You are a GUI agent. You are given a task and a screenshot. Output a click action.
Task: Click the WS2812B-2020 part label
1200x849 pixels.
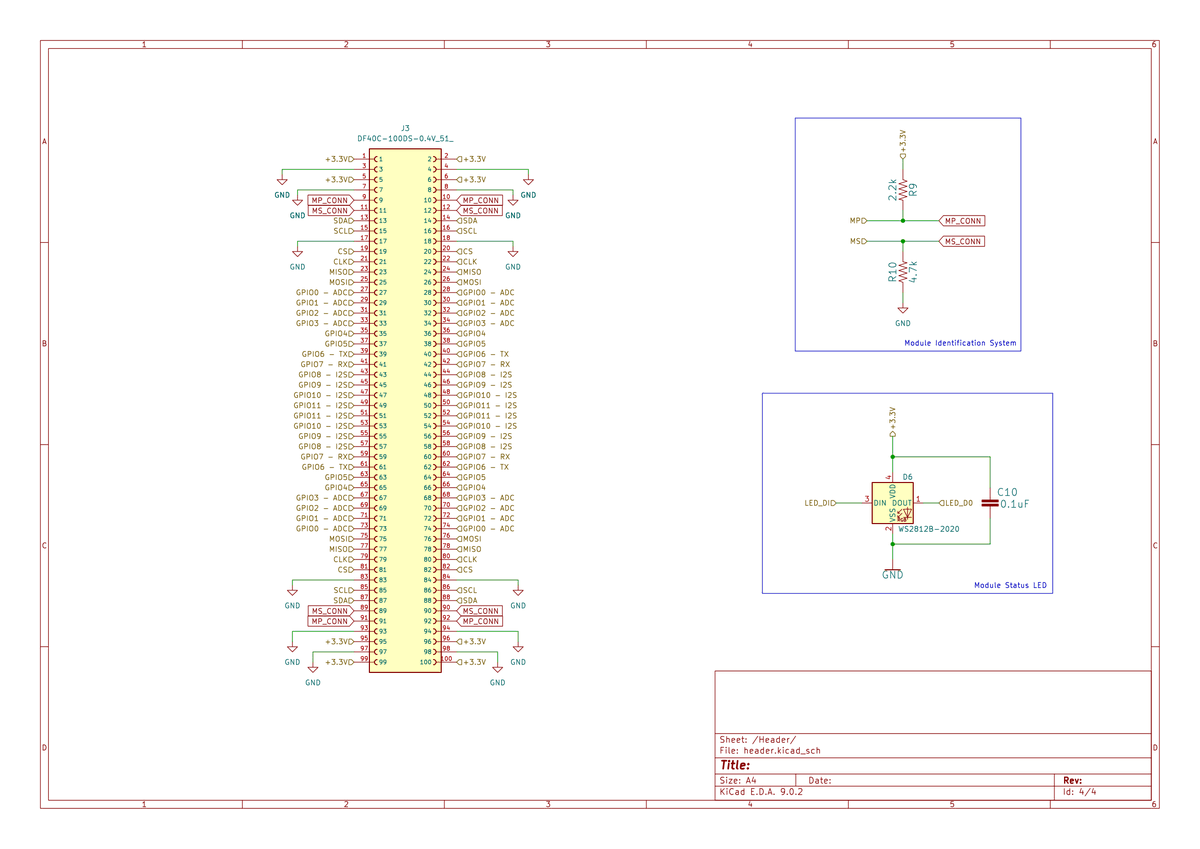coord(929,529)
